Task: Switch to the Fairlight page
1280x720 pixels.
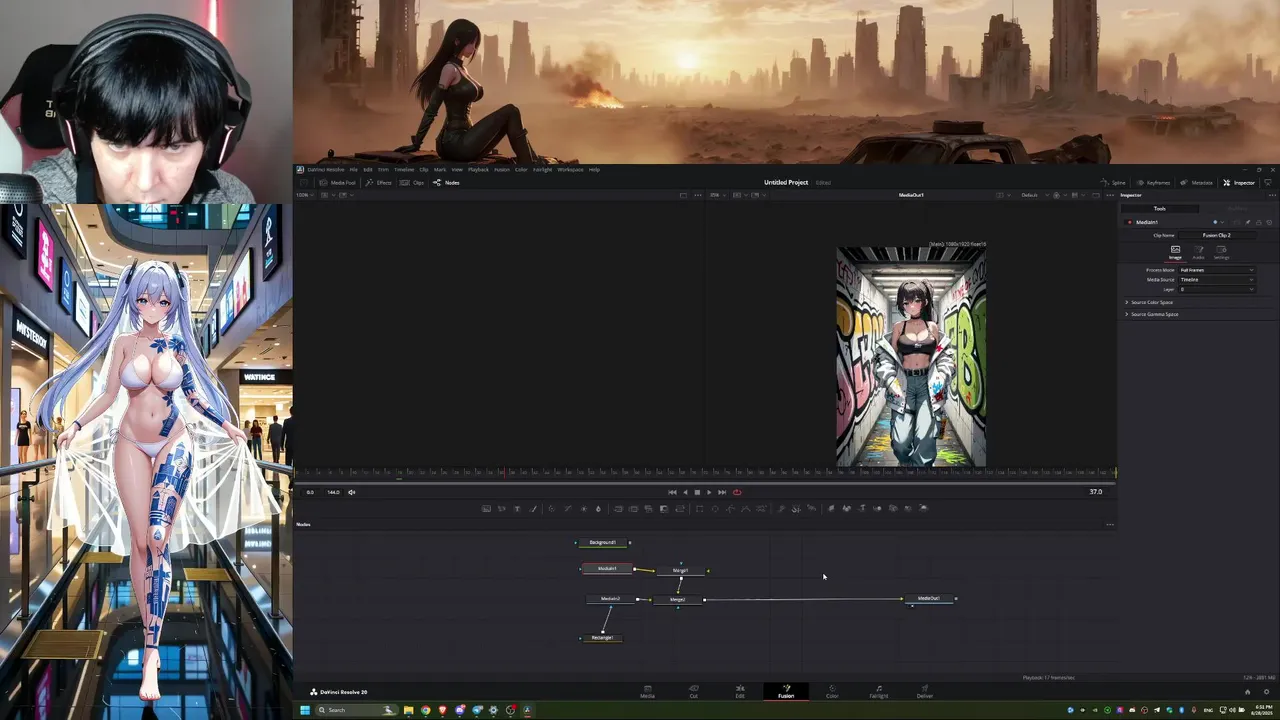Action: click(878, 691)
